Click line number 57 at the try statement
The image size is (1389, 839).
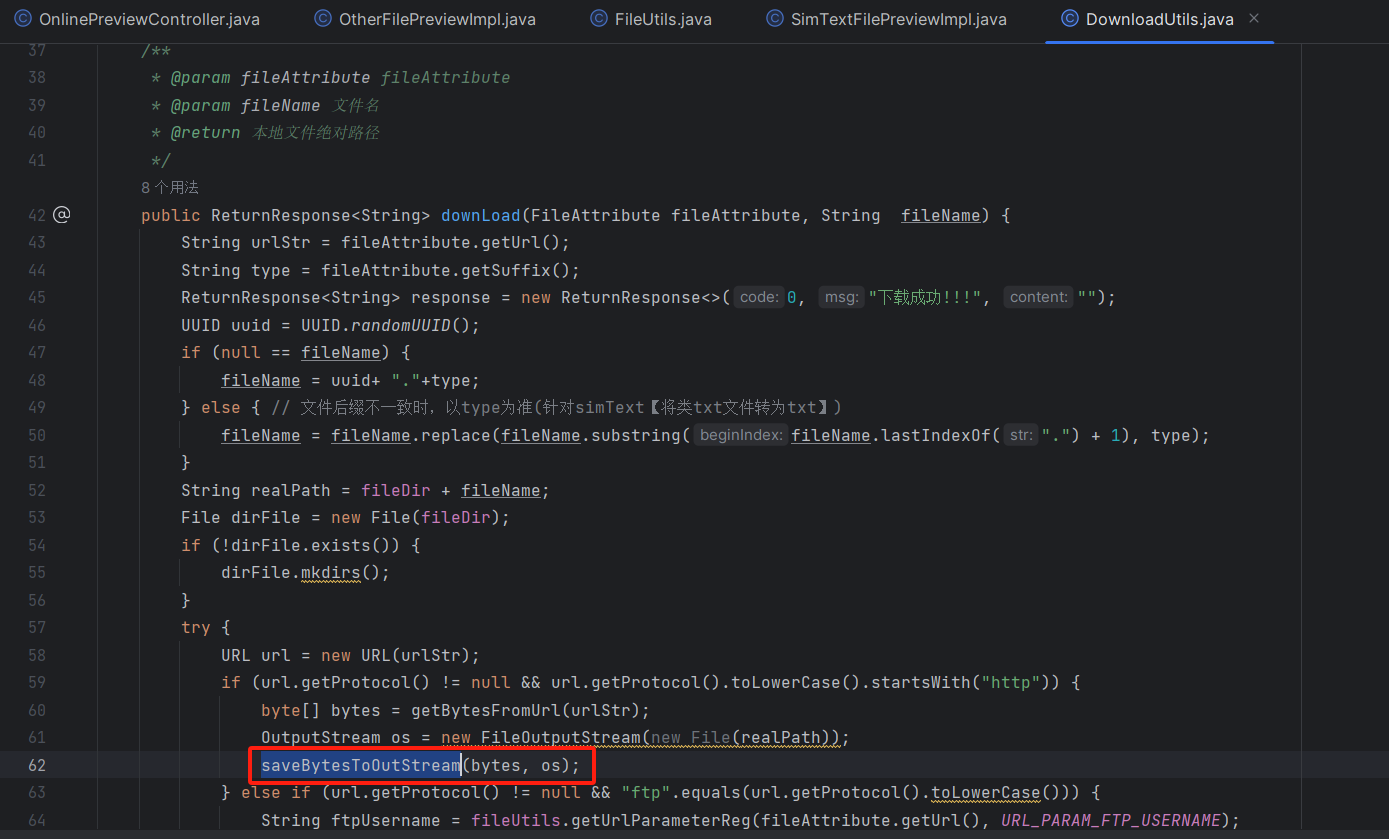click(37, 627)
